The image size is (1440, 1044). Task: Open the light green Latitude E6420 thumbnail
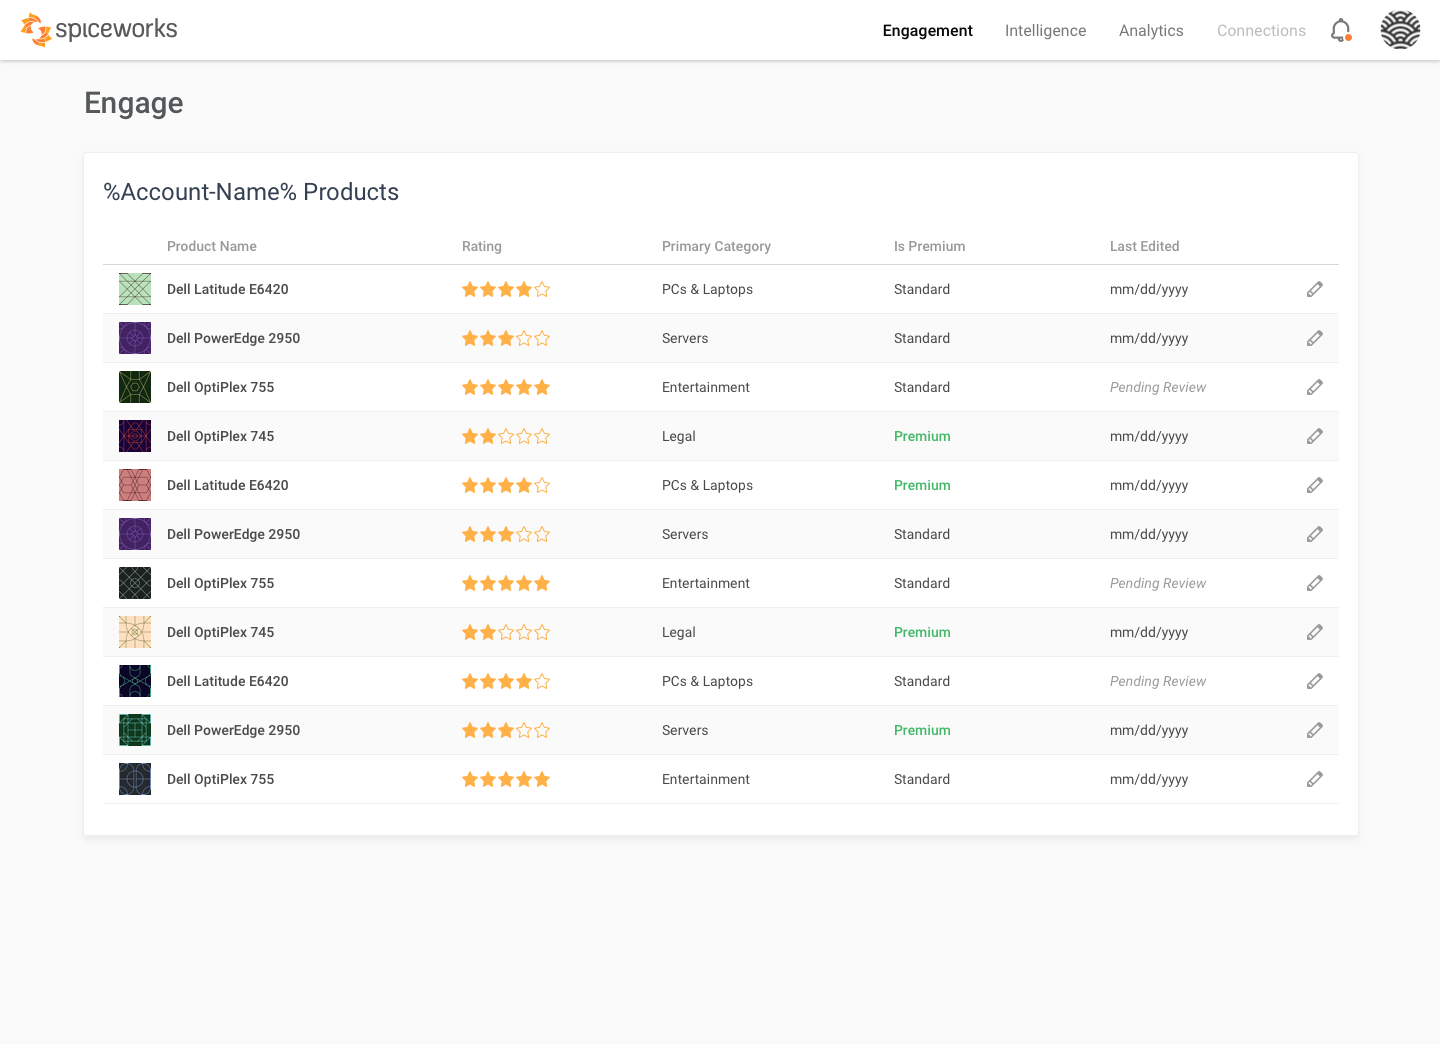(135, 289)
